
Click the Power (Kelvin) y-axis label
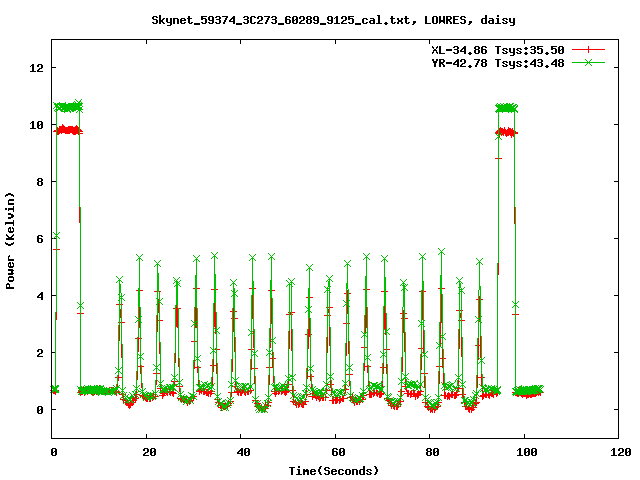tap(10, 241)
